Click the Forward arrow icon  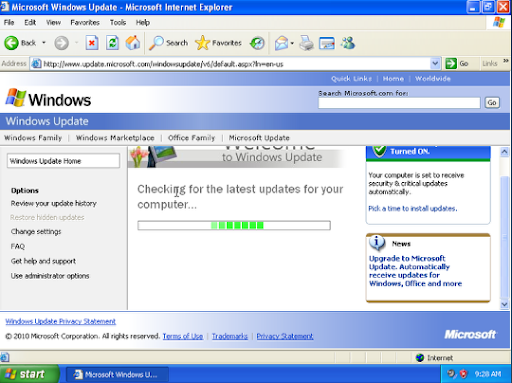click(61, 43)
